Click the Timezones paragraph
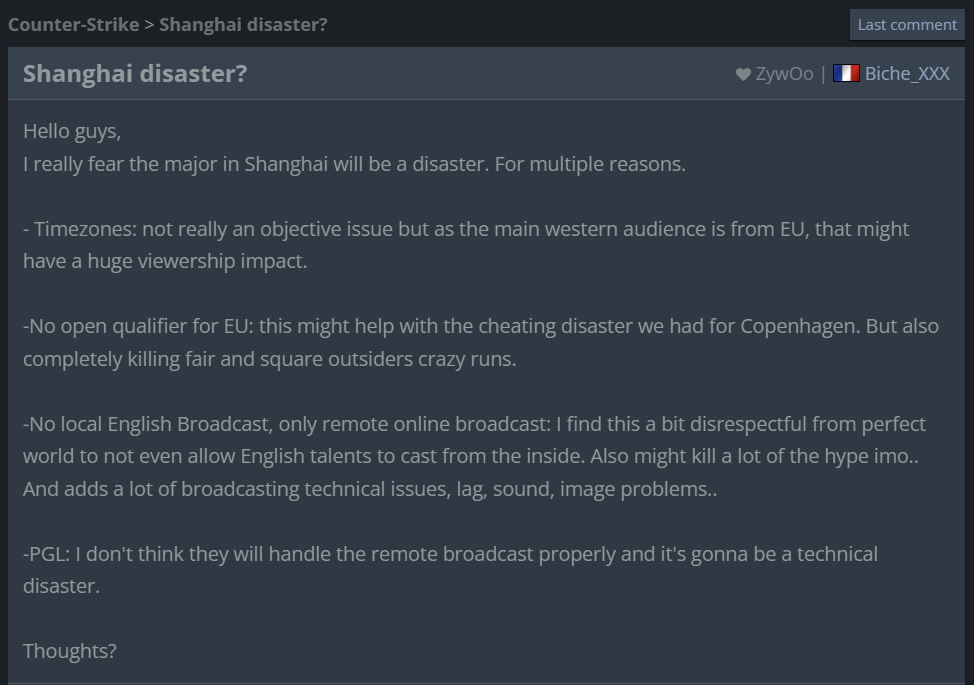Screen dimensions: 974x685 pyautogui.click(x=466, y=229)
